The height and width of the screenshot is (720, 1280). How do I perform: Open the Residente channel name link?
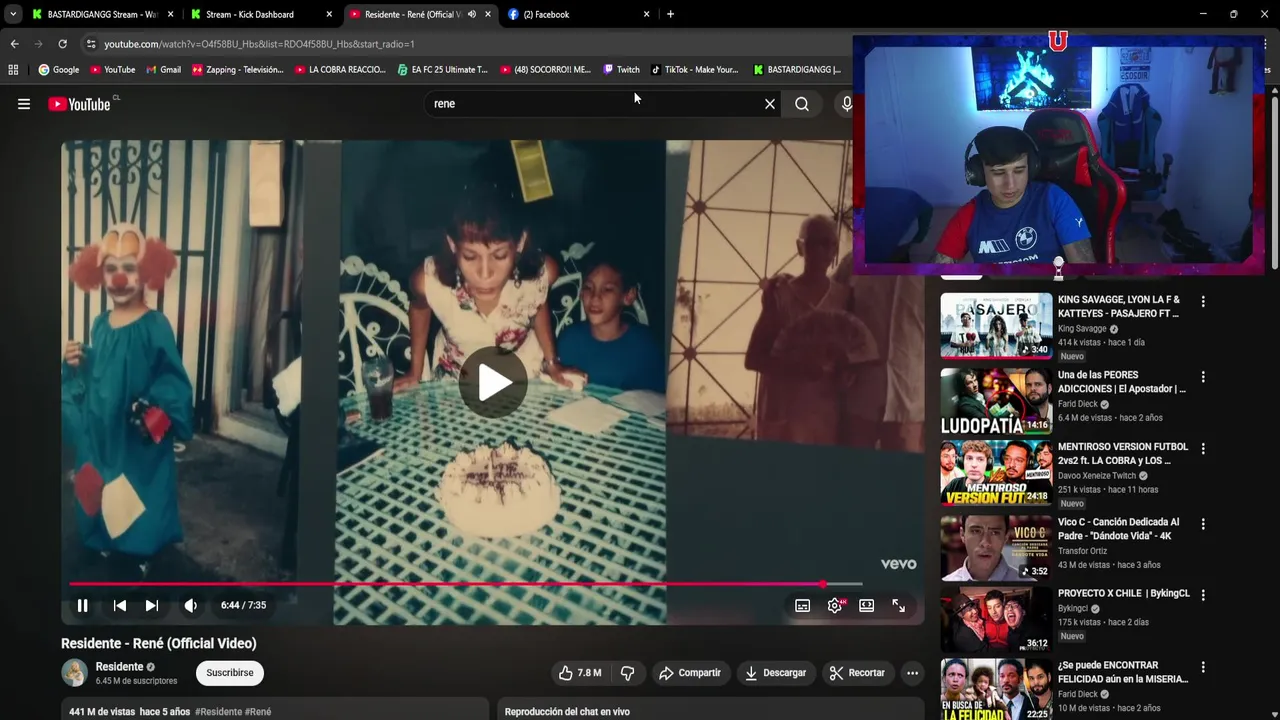119,667
